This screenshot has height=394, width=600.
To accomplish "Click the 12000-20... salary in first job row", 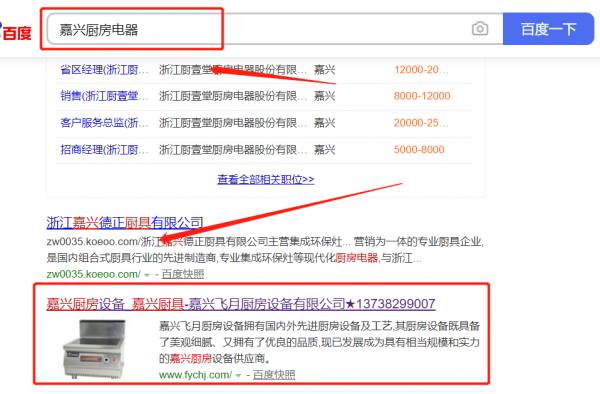I will tap(421, 70).
